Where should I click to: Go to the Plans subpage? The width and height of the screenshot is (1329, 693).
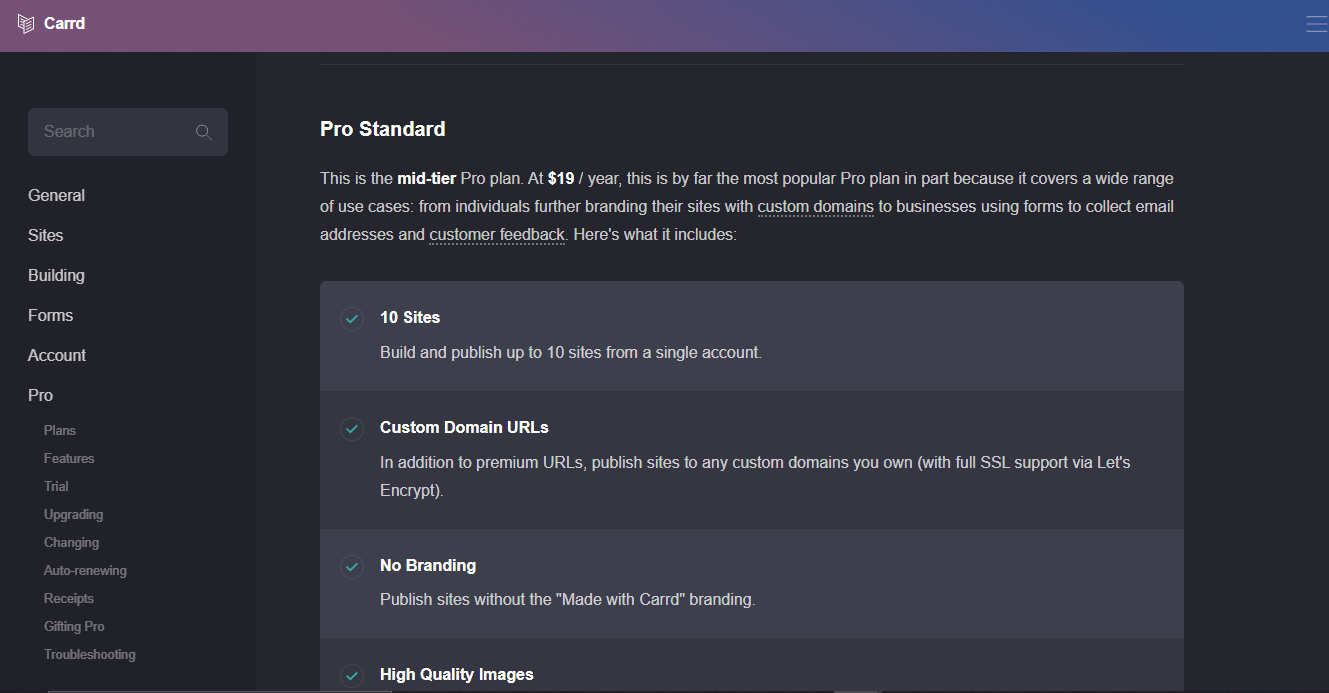60,430
